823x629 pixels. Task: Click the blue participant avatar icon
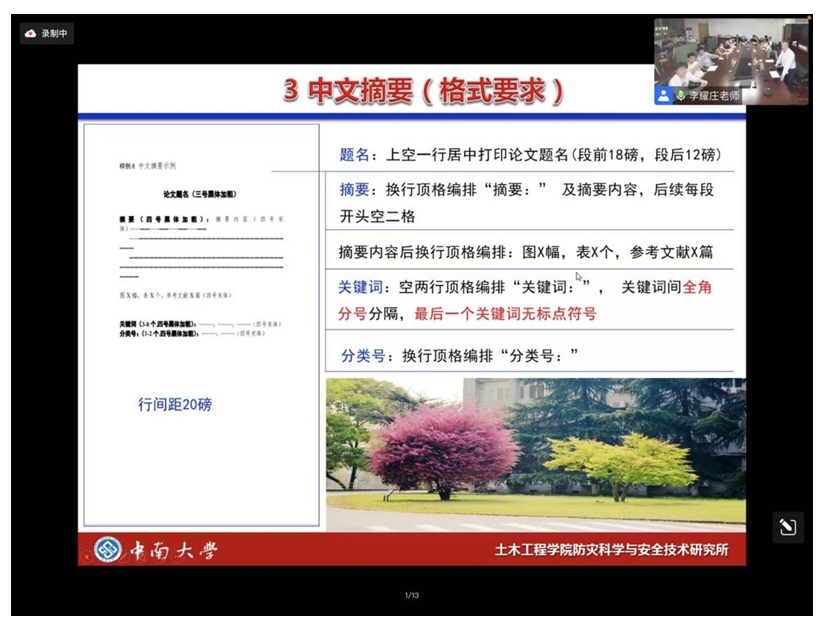coord(663,96)
